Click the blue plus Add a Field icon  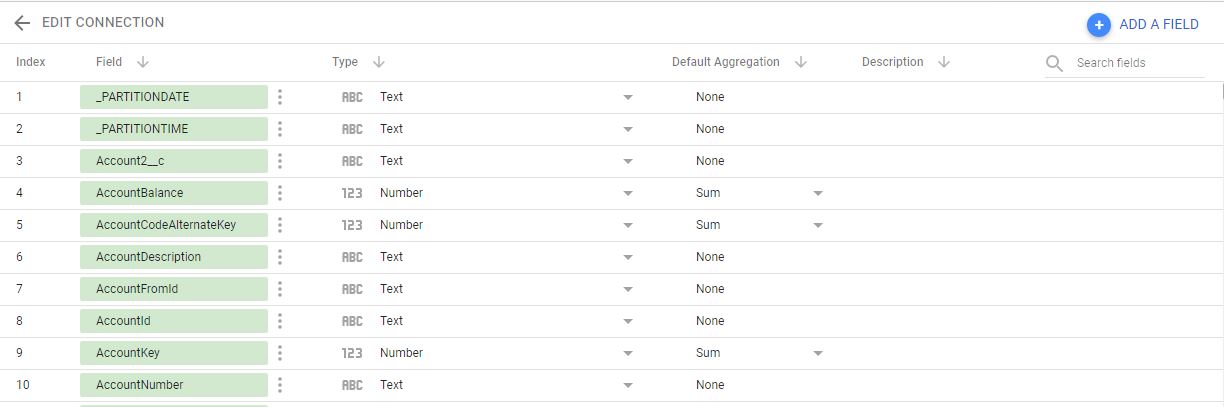pos(1099,25)
